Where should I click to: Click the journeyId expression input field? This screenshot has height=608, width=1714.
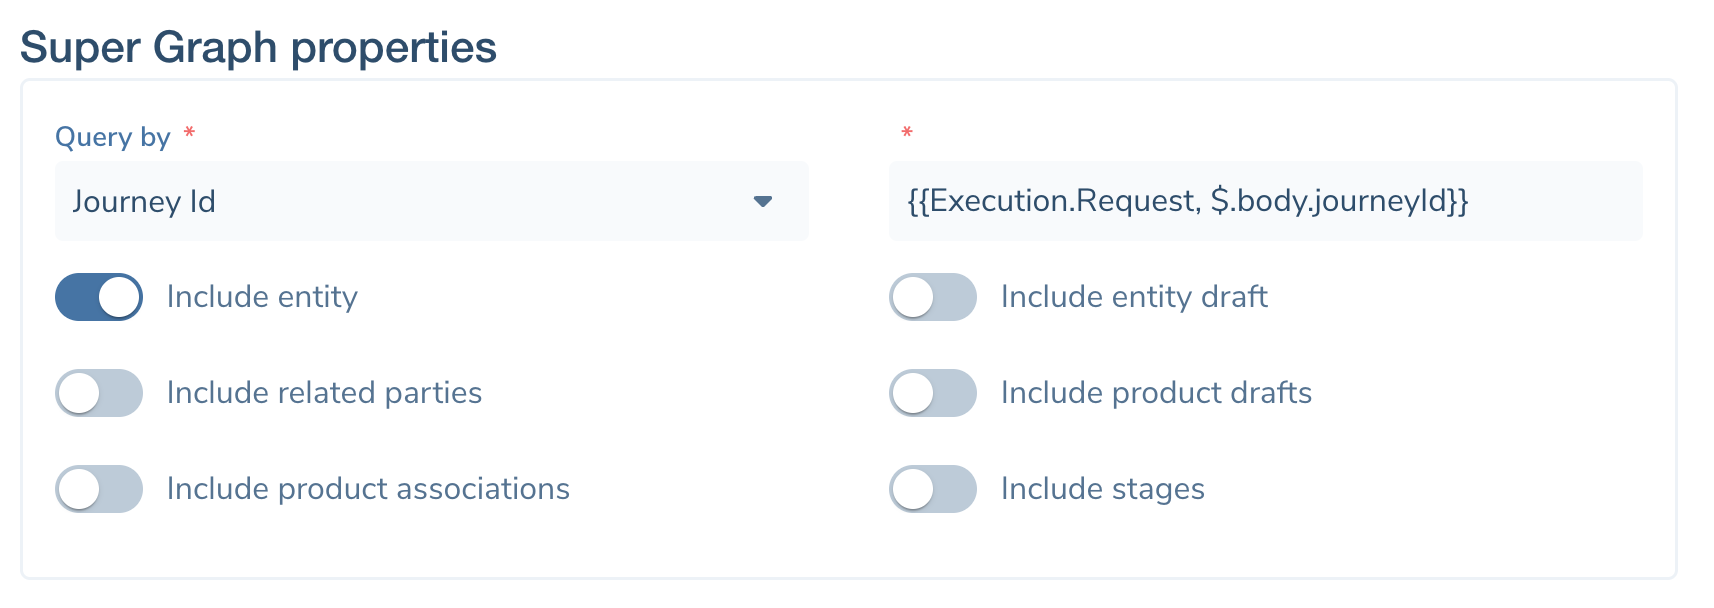tap(1264, 200)
